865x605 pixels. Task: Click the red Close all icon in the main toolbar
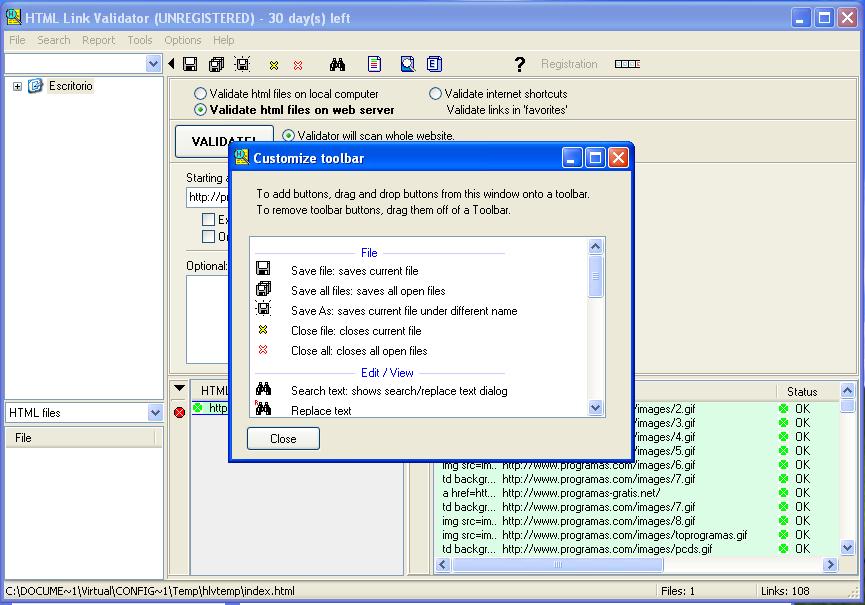[298, 65]
